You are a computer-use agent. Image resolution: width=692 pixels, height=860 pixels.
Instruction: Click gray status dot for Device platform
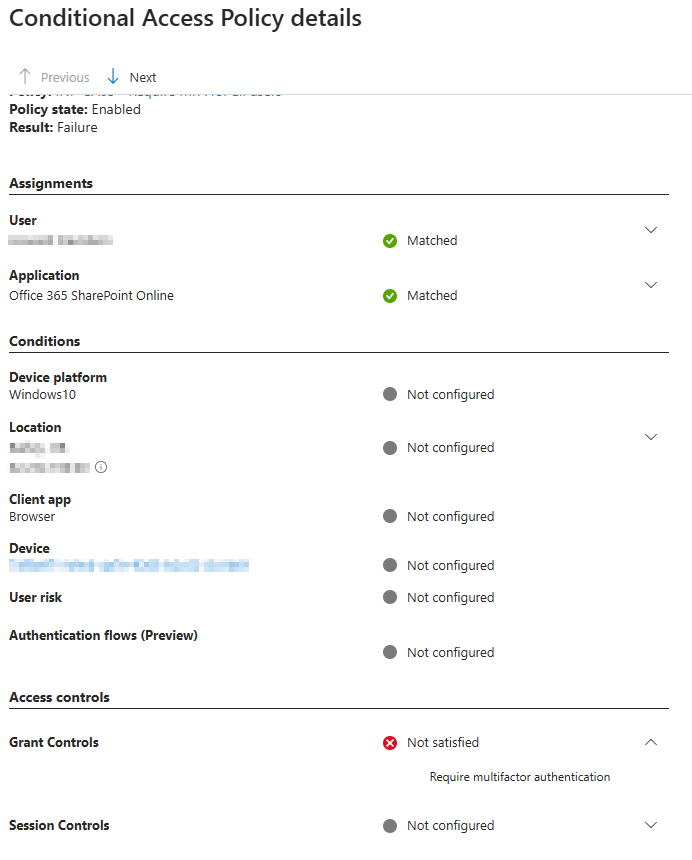(390, 394)
